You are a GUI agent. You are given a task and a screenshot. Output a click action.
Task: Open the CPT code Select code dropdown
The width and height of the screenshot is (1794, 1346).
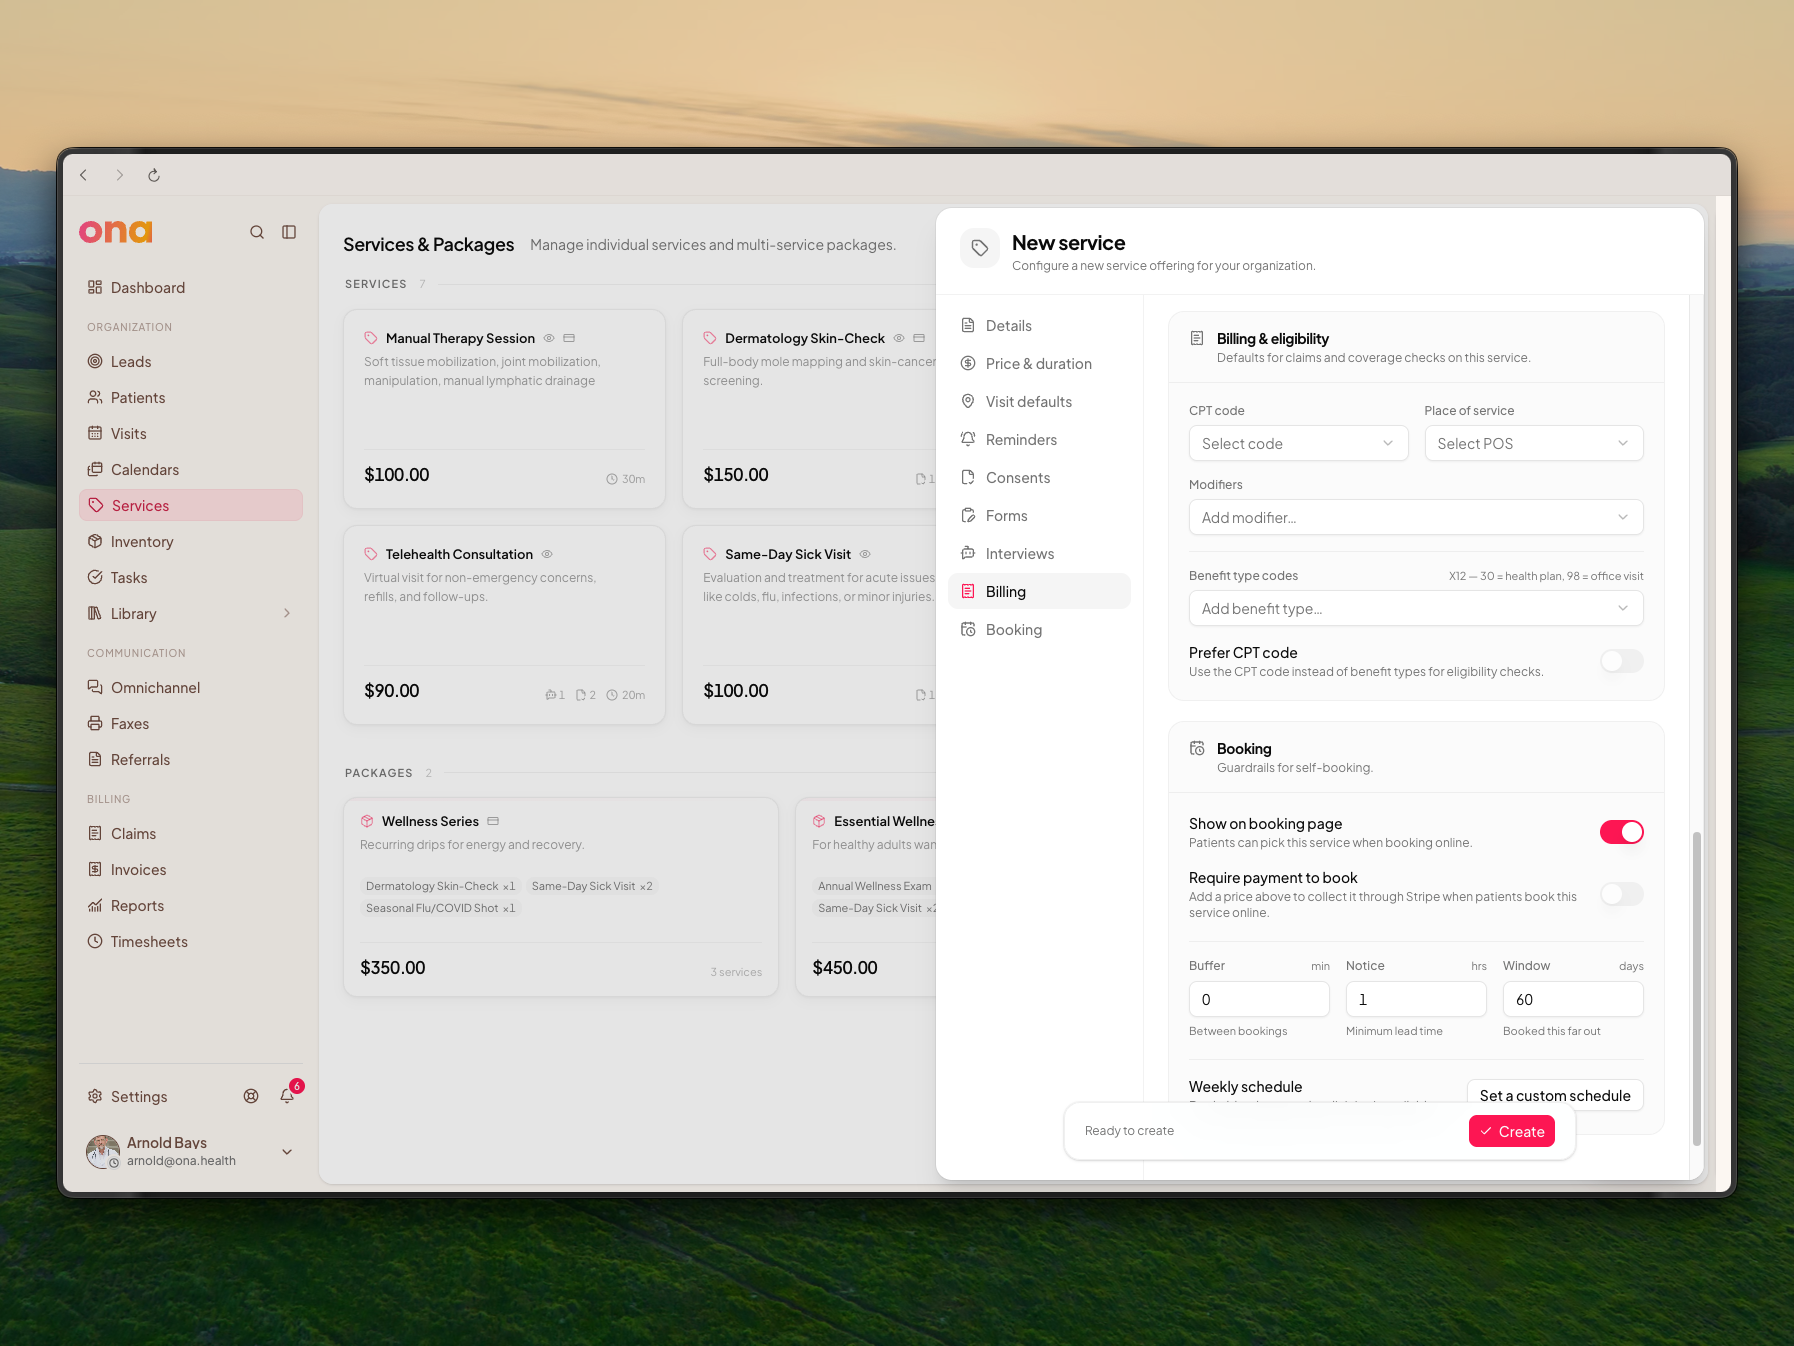coord(1298,443)
